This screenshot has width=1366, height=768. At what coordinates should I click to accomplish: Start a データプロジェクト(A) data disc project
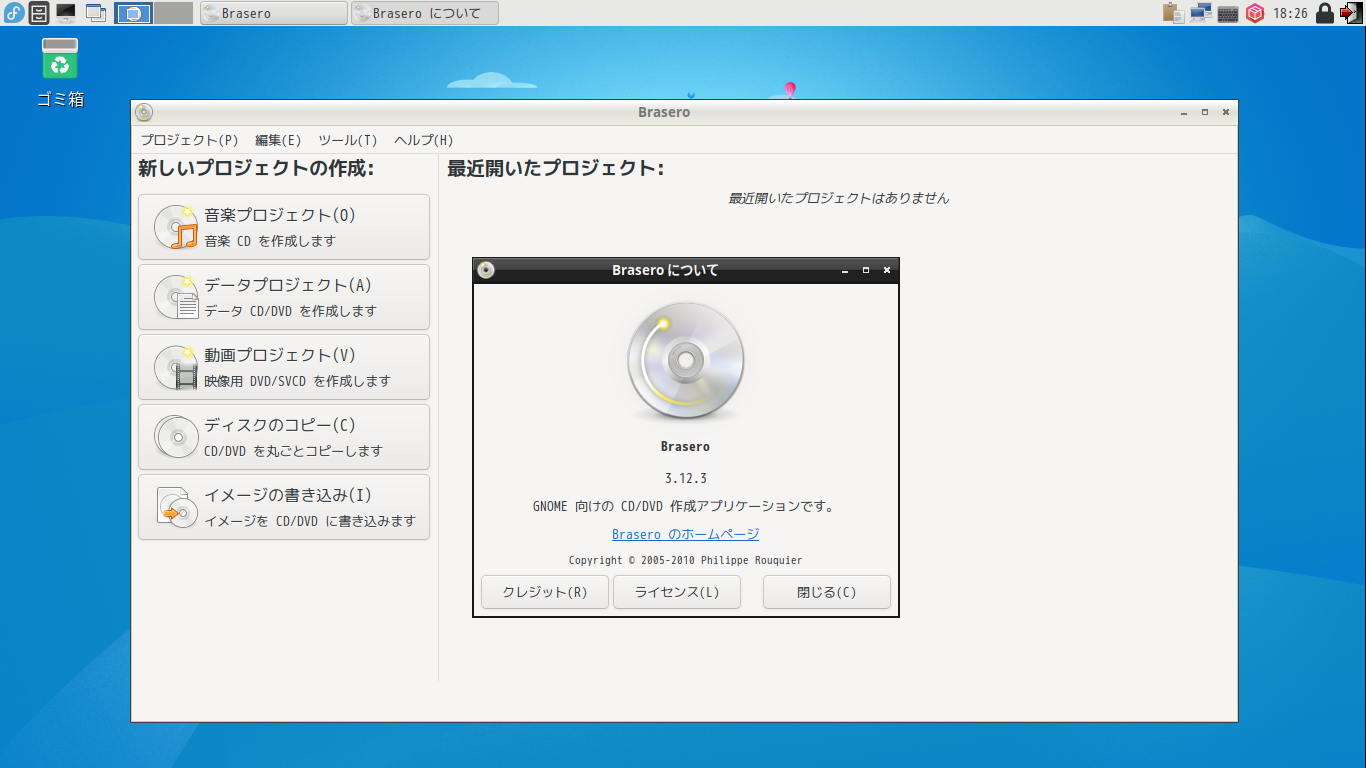pos(284,297)
